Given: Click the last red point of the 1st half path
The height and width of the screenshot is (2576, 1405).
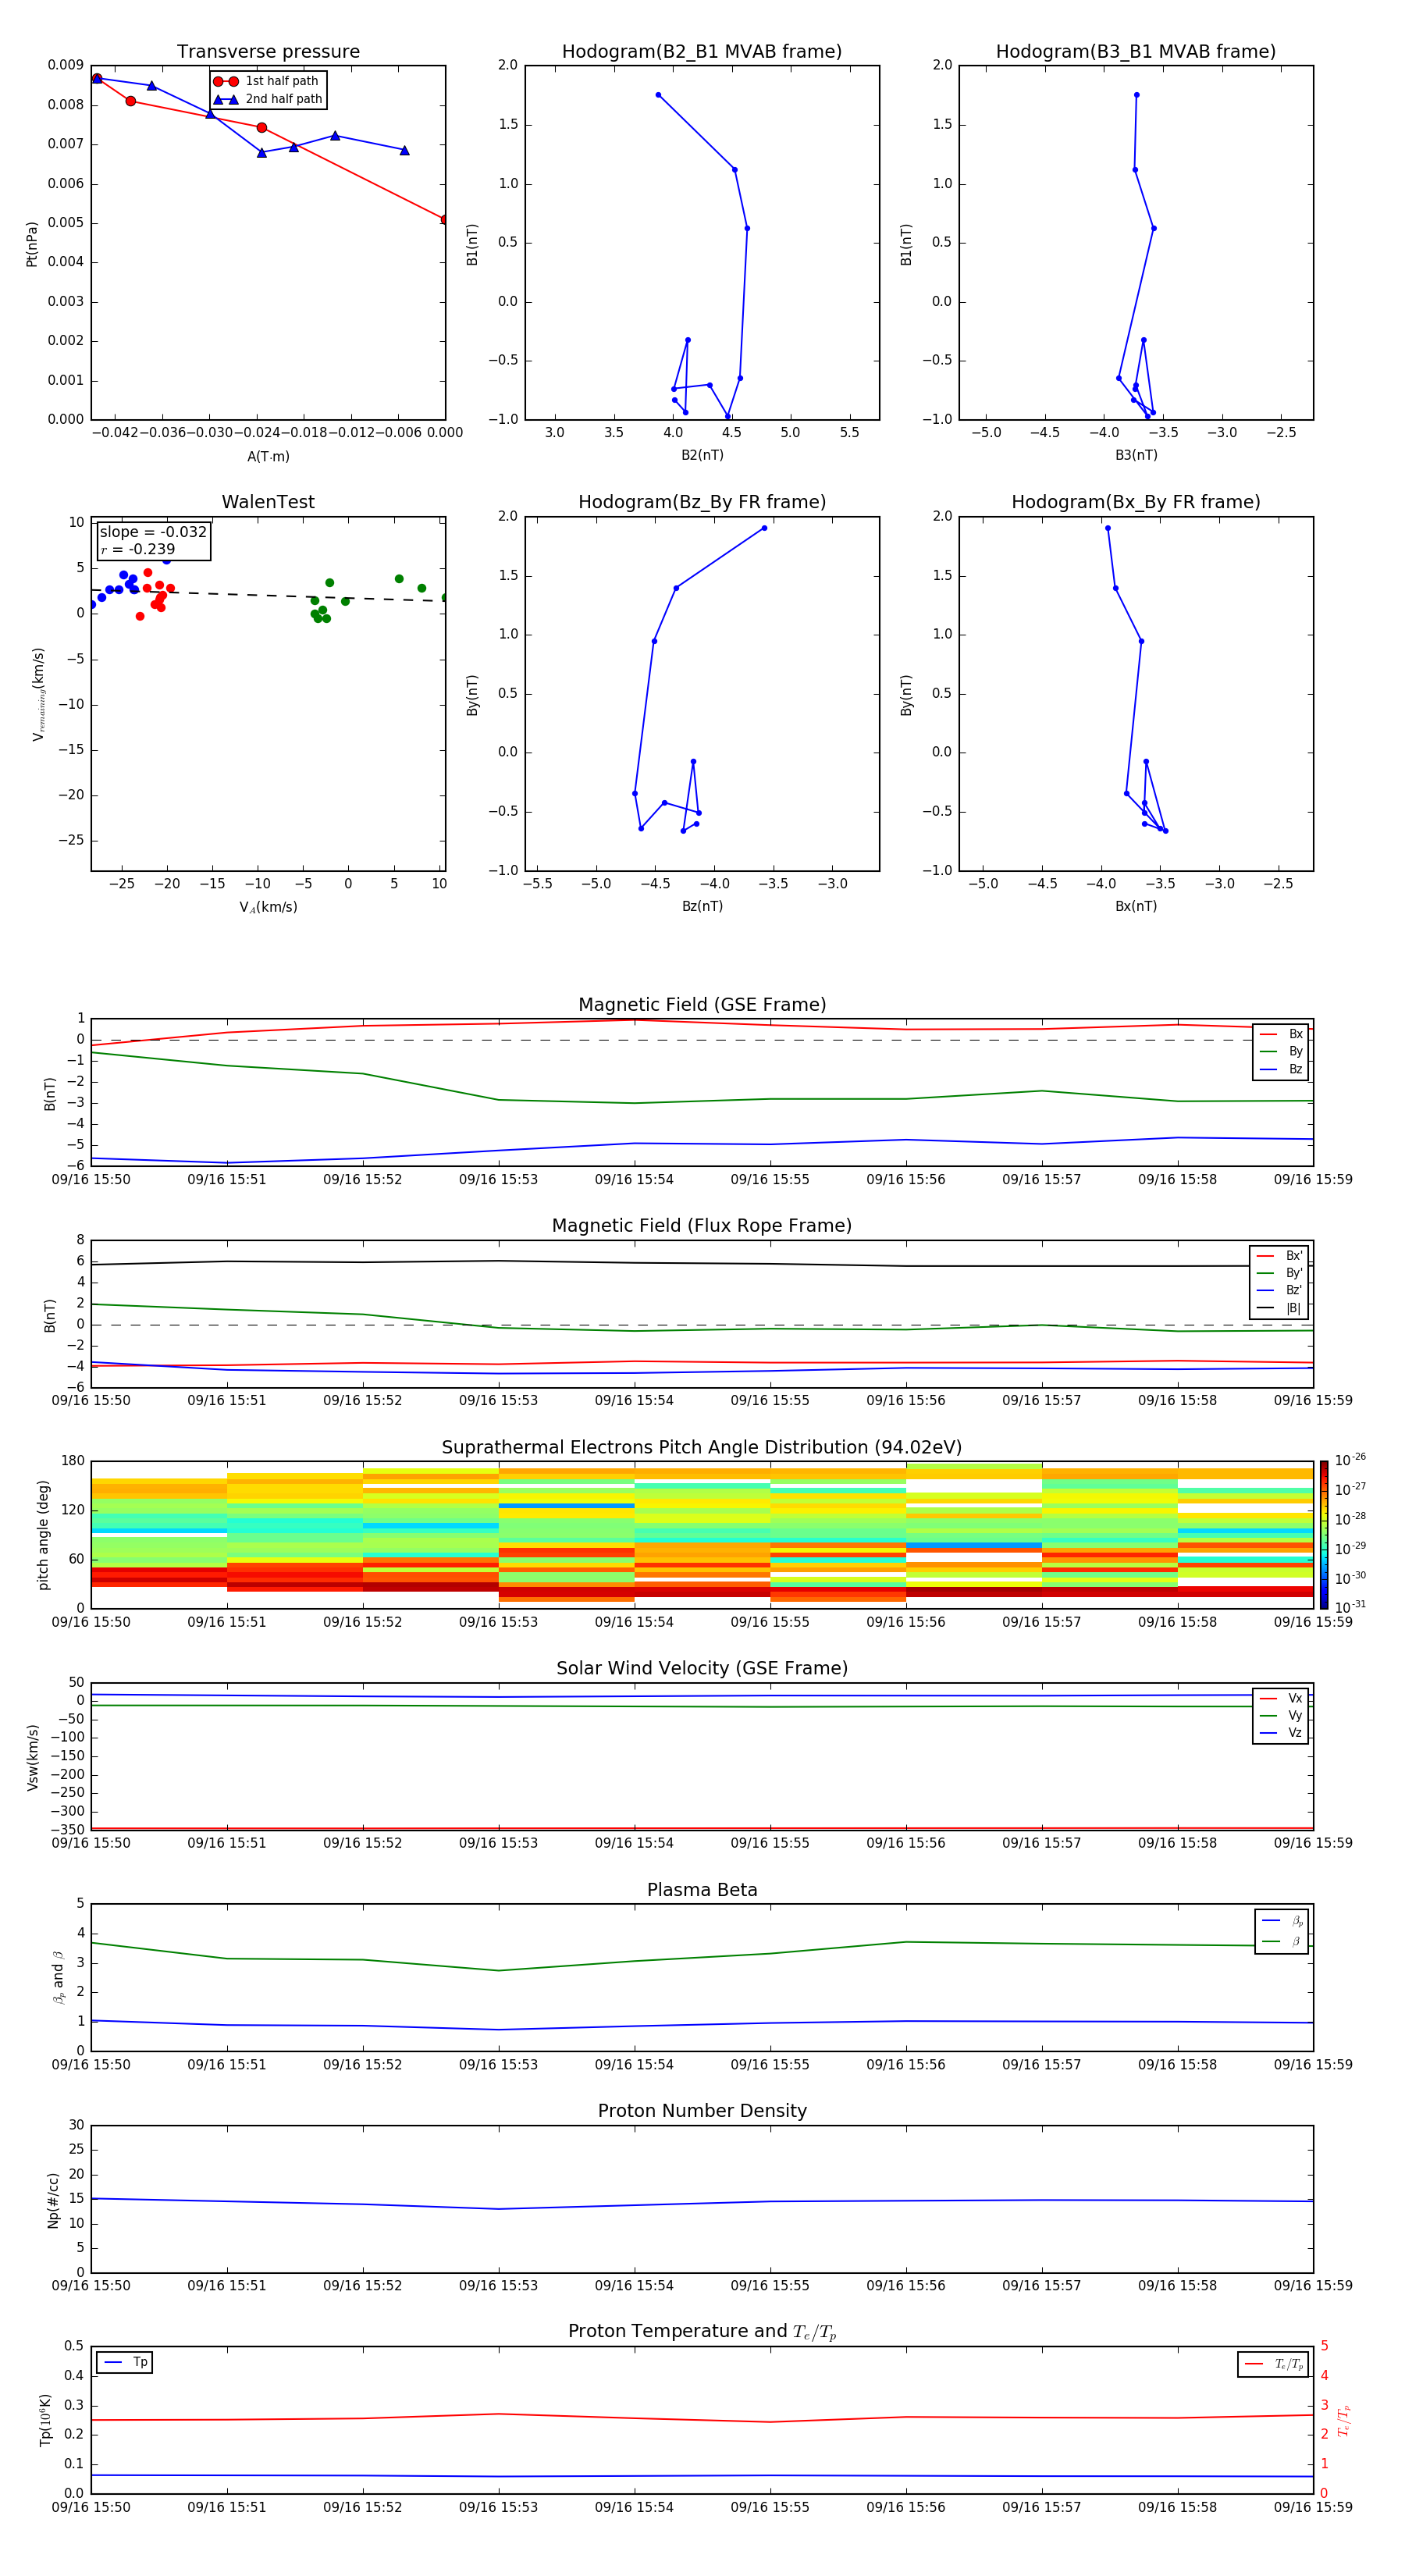Looking at the screenshot, I should click(x=444, y=219).
